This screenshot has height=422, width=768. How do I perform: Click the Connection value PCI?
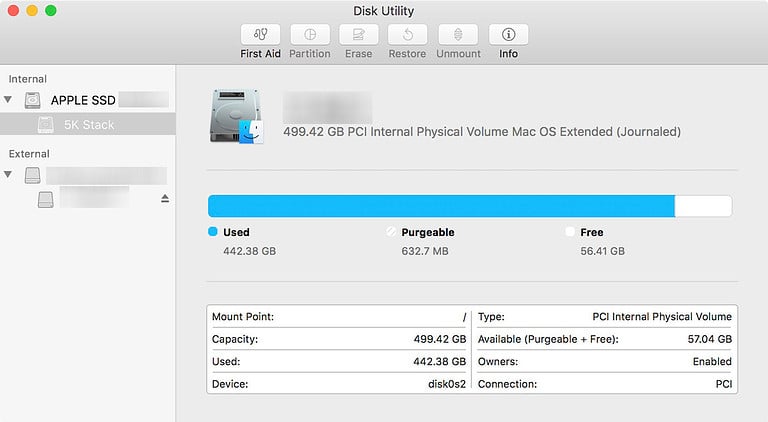coord(724,384)
